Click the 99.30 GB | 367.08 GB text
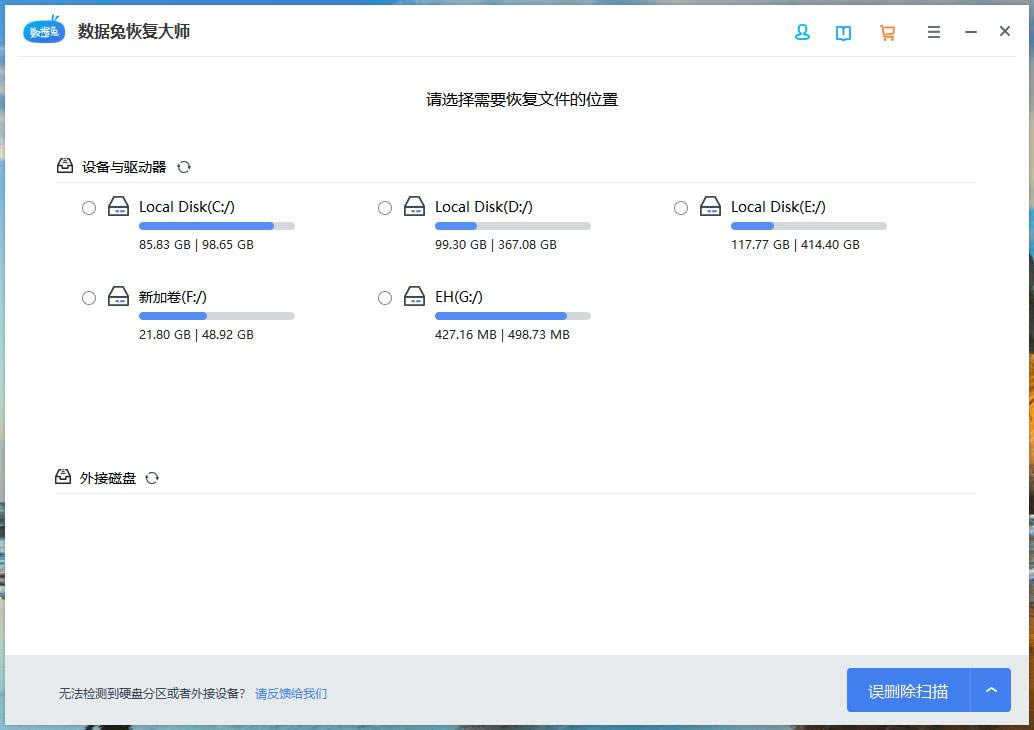The width and height of the screenshot is (1034, 730). (x=496, y=245)
